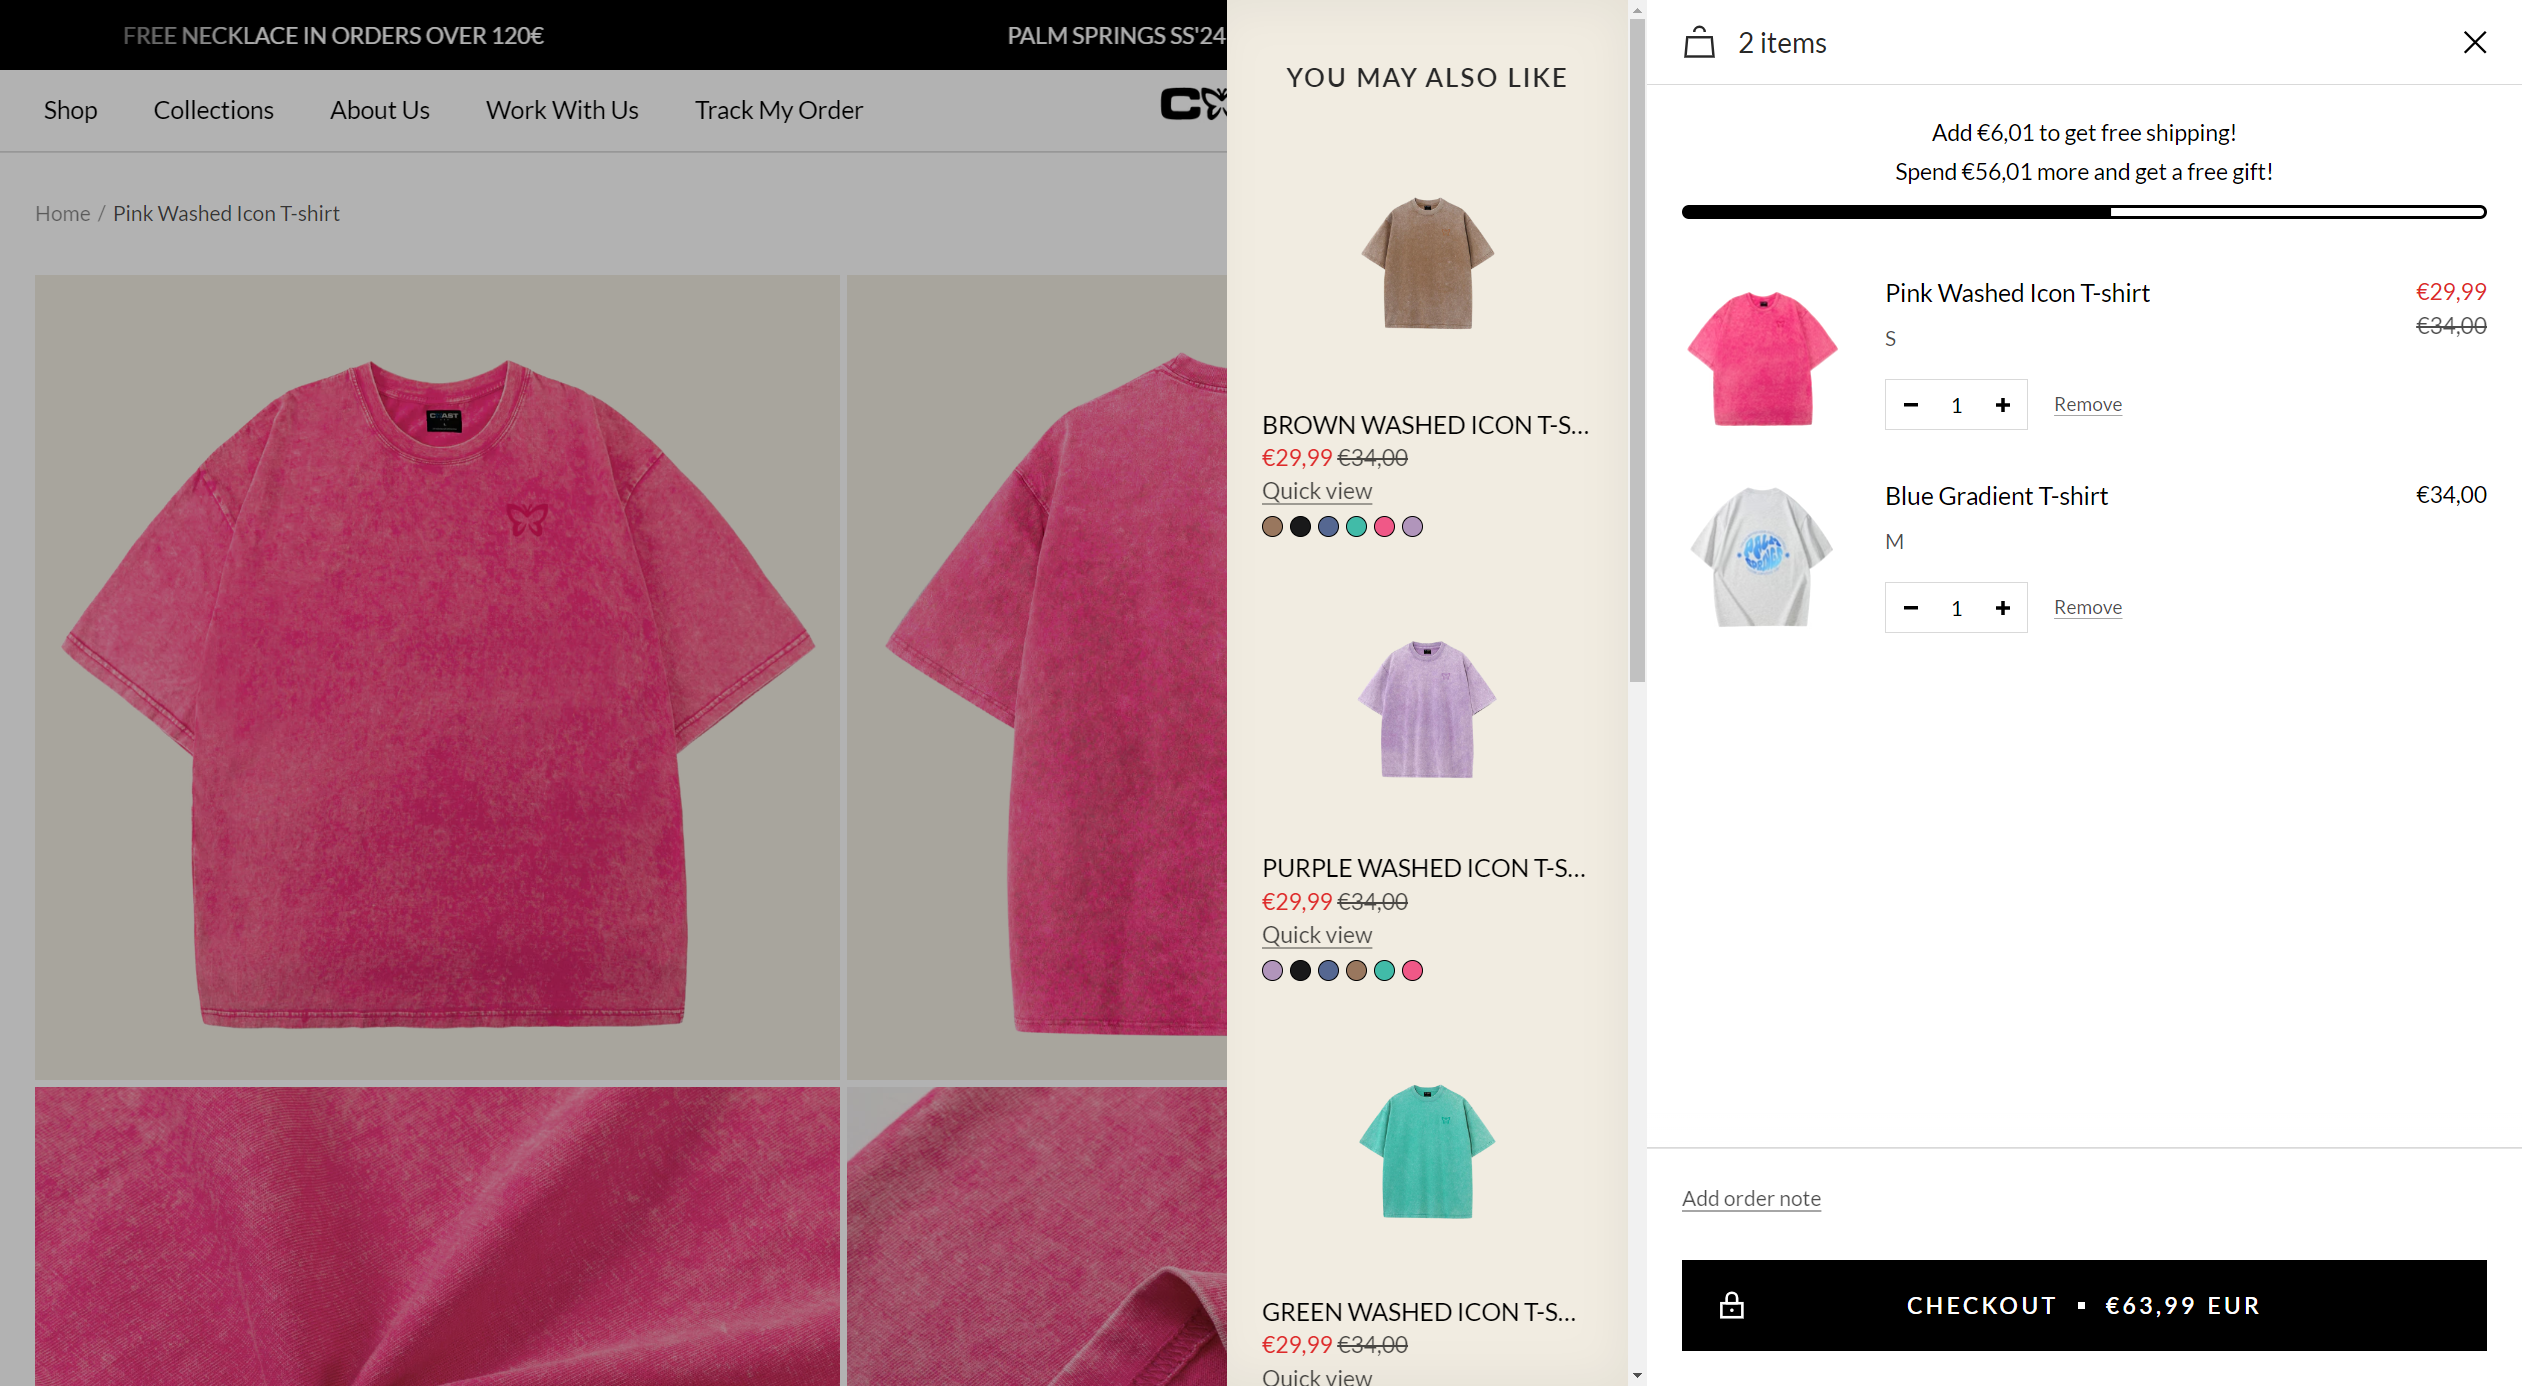Proceed to Checkout for €63,99 EUR
The image size is (2522, 1386).
[x=2083, y=1306]
